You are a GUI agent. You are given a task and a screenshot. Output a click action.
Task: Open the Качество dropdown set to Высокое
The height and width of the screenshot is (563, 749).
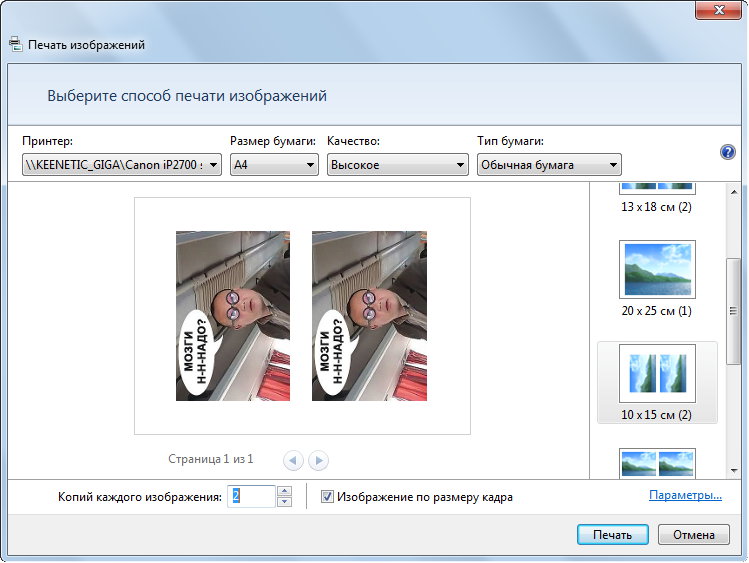coord(397,165)
